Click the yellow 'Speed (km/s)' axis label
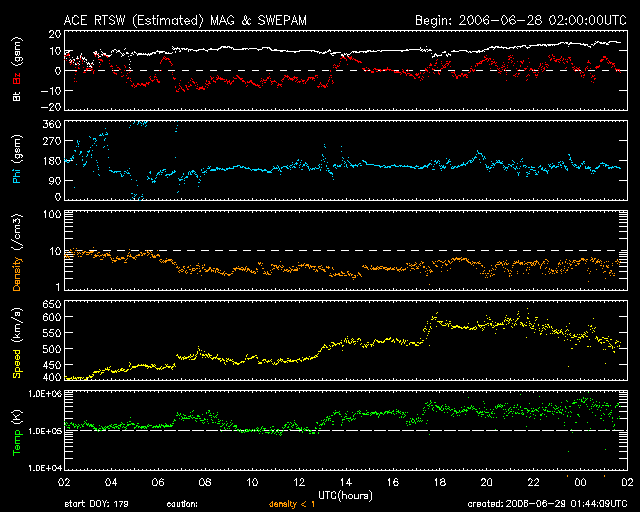The image size is (640, 512). click(17, 343)
